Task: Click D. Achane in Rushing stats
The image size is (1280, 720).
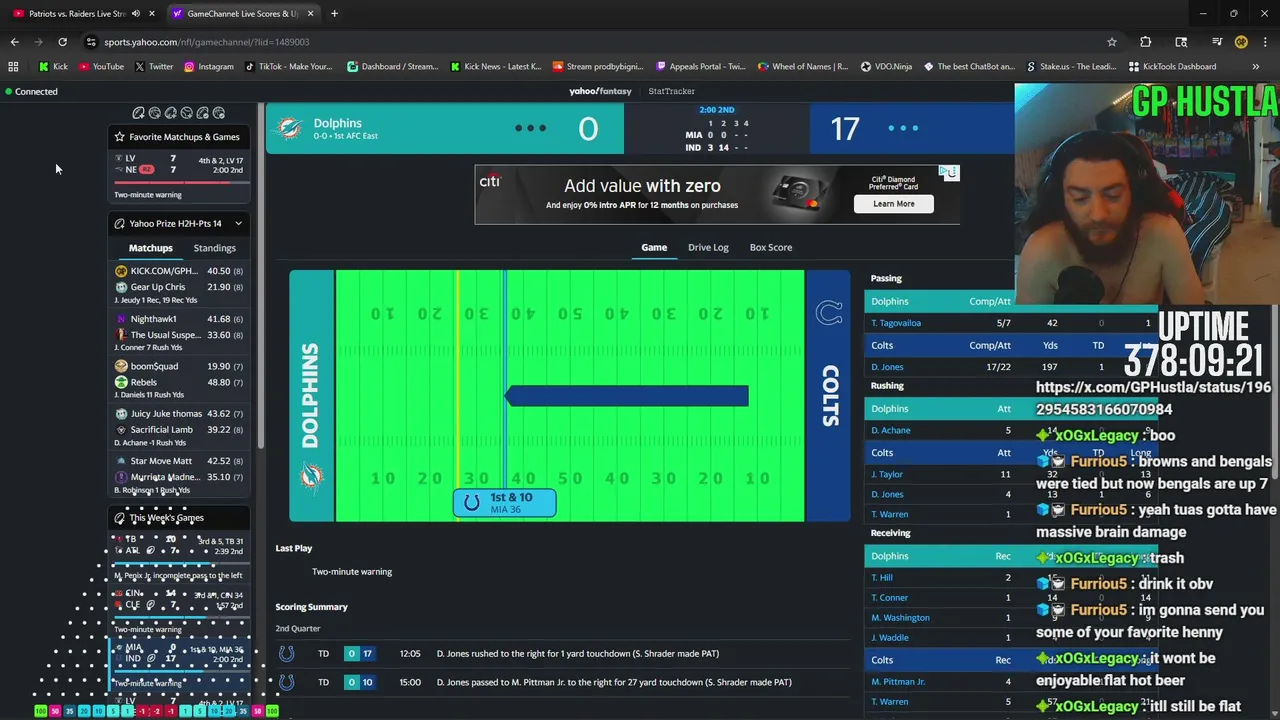Action: (890, 430)
